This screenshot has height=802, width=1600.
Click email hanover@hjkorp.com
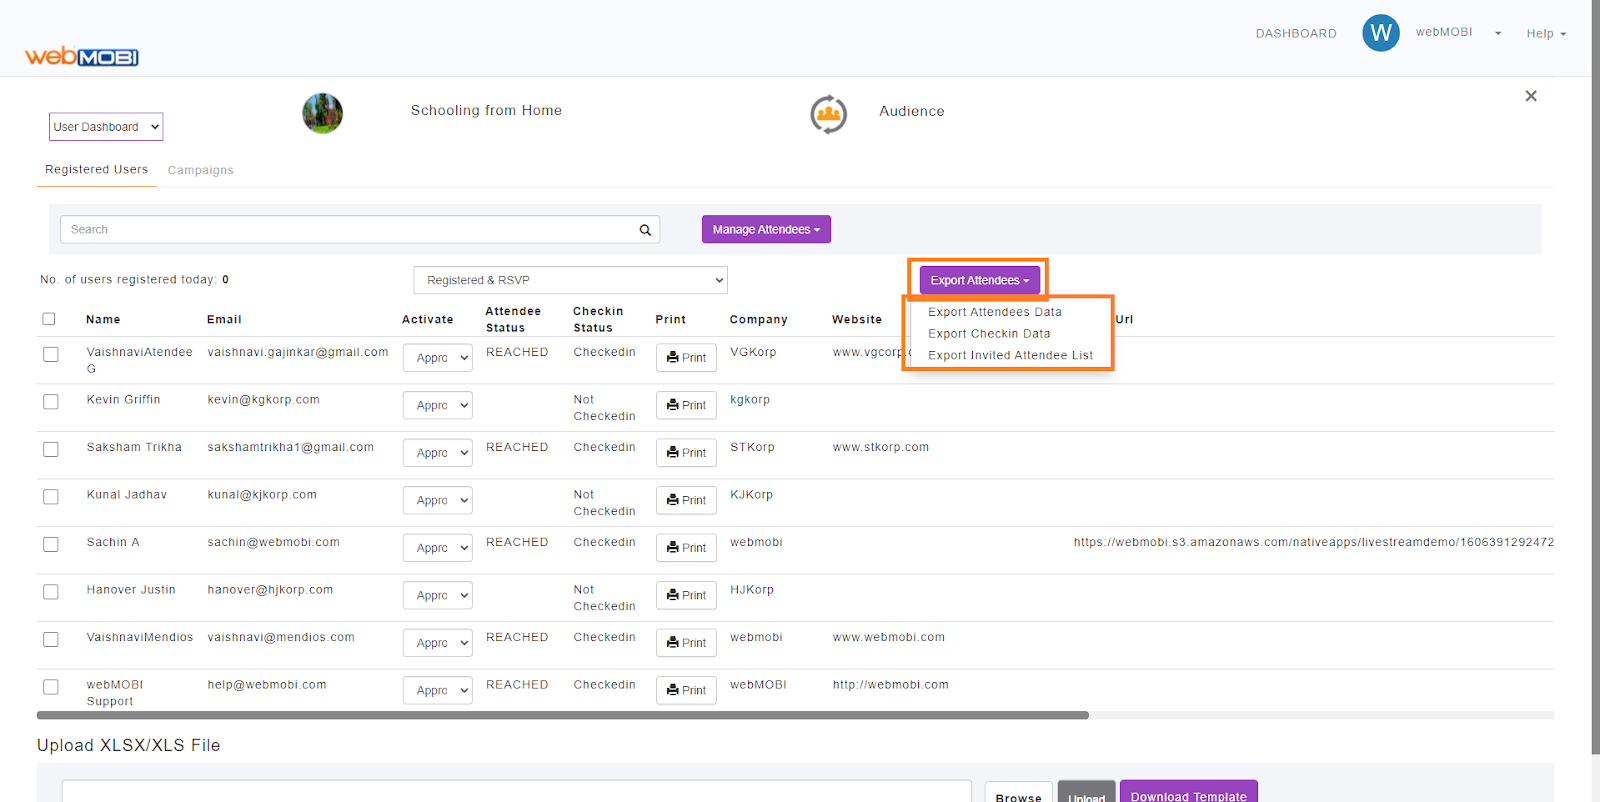(x=270, y=590)
